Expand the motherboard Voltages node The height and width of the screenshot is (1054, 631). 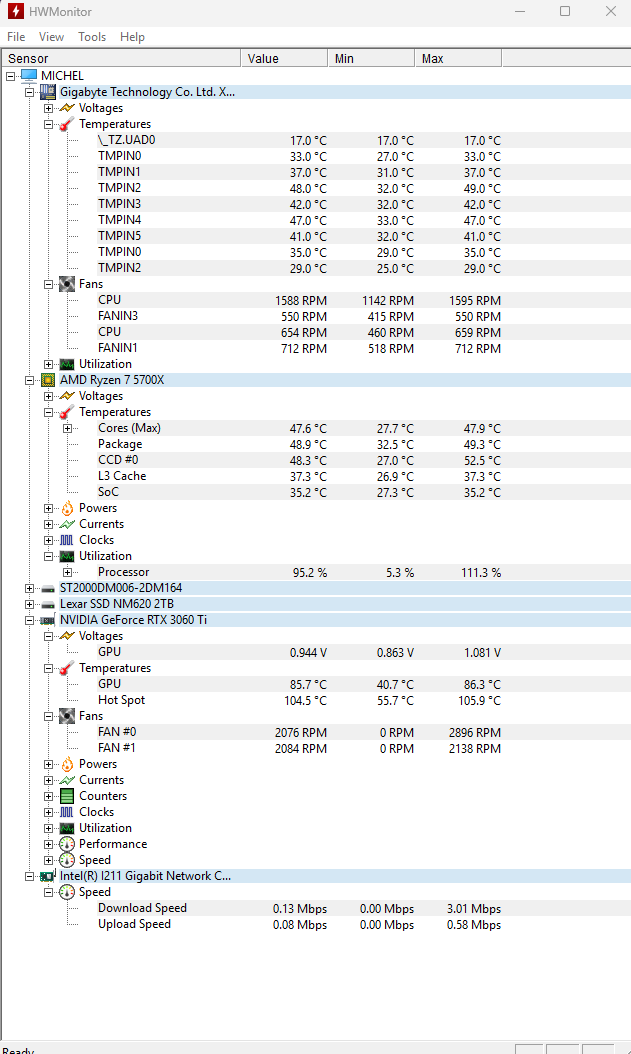click(x=48, y=109)
